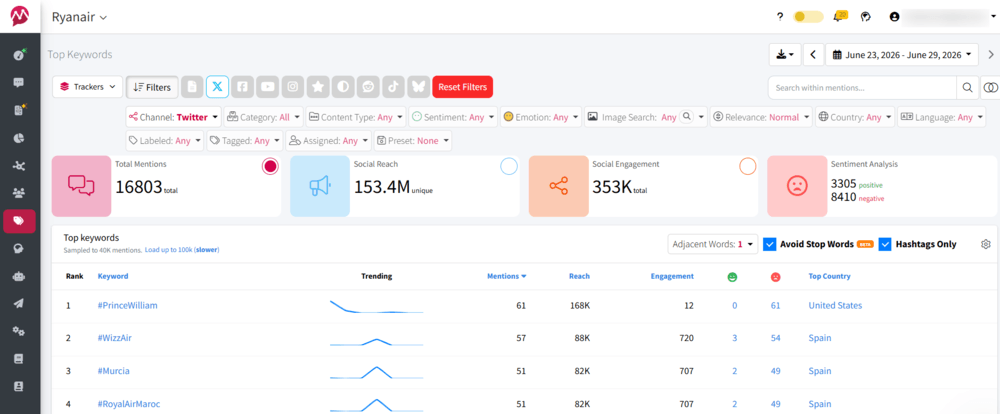
Task: Sort by the Engagement column header
Action: point(672,276)
